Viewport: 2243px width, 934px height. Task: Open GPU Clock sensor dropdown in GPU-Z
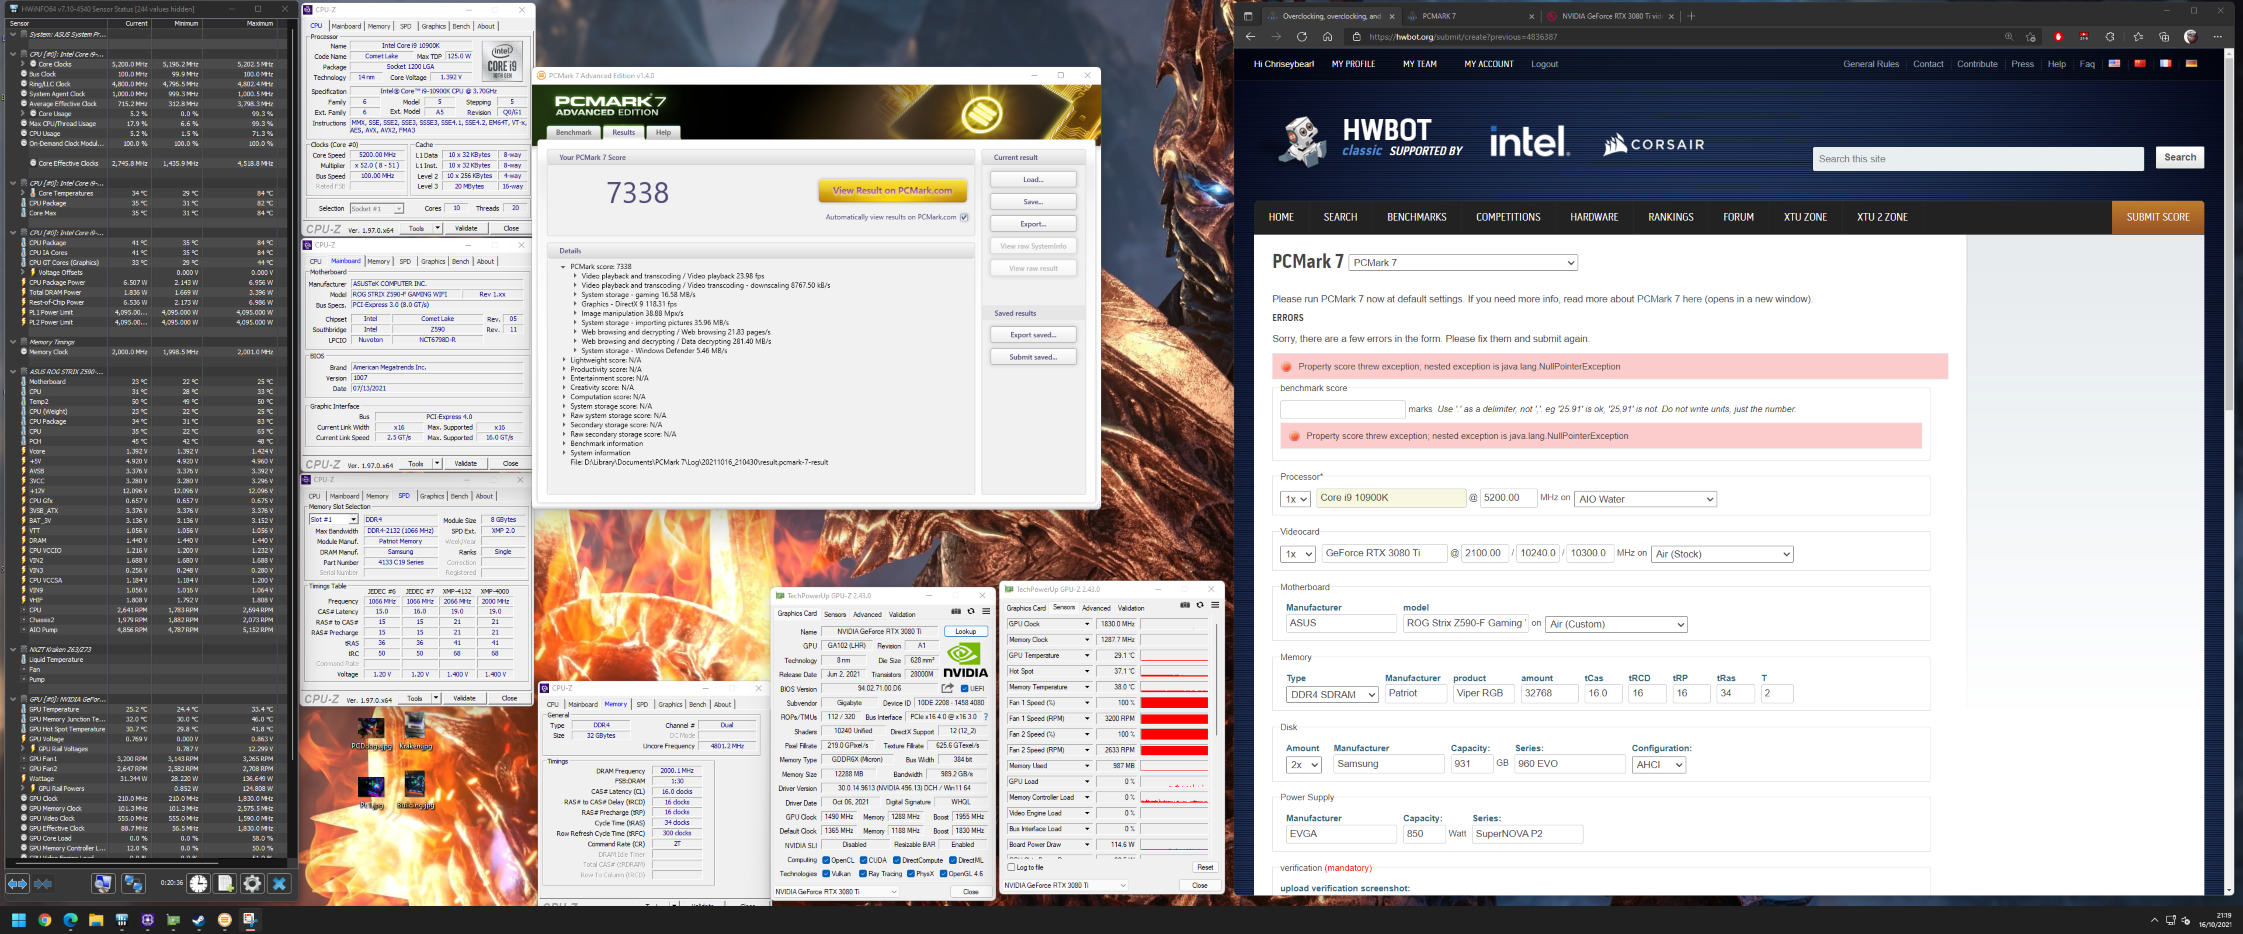1087,624
